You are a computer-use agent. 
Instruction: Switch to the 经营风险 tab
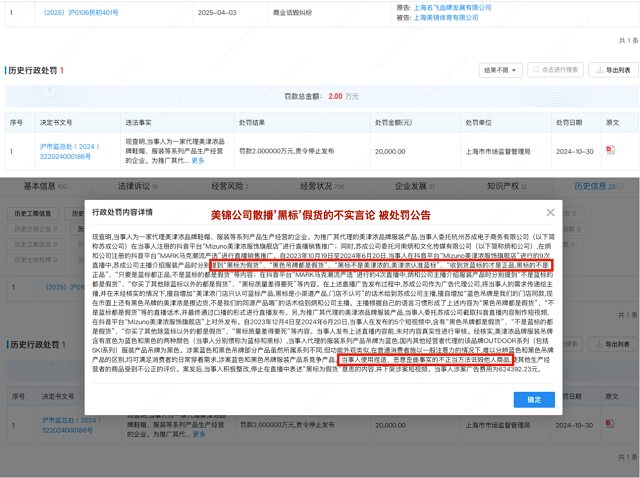coord(230,186)
